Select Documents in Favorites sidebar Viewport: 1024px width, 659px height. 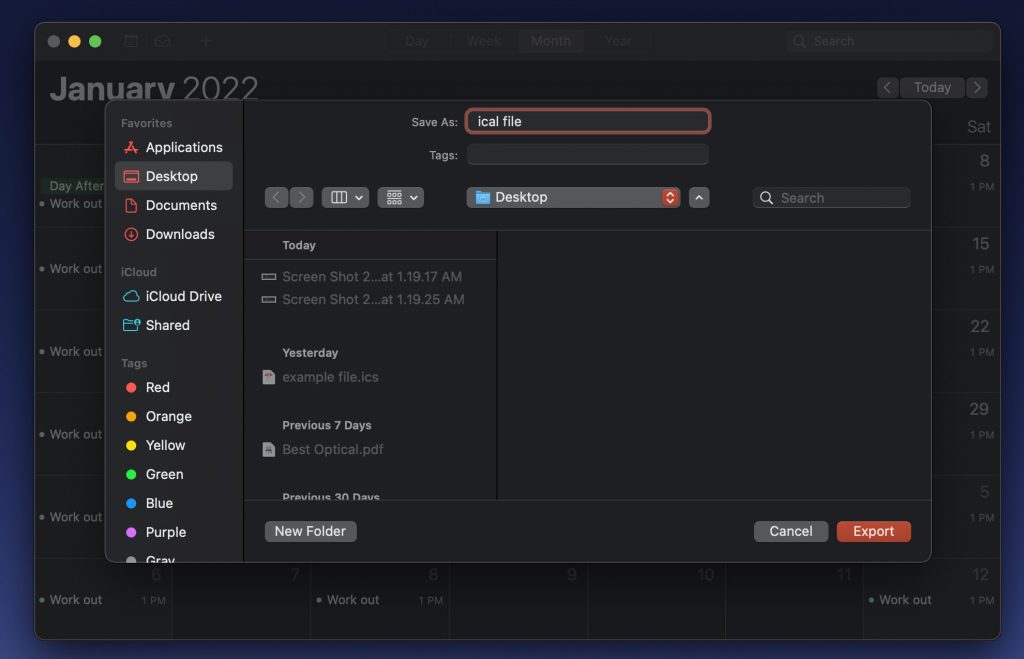click(180, 205)
